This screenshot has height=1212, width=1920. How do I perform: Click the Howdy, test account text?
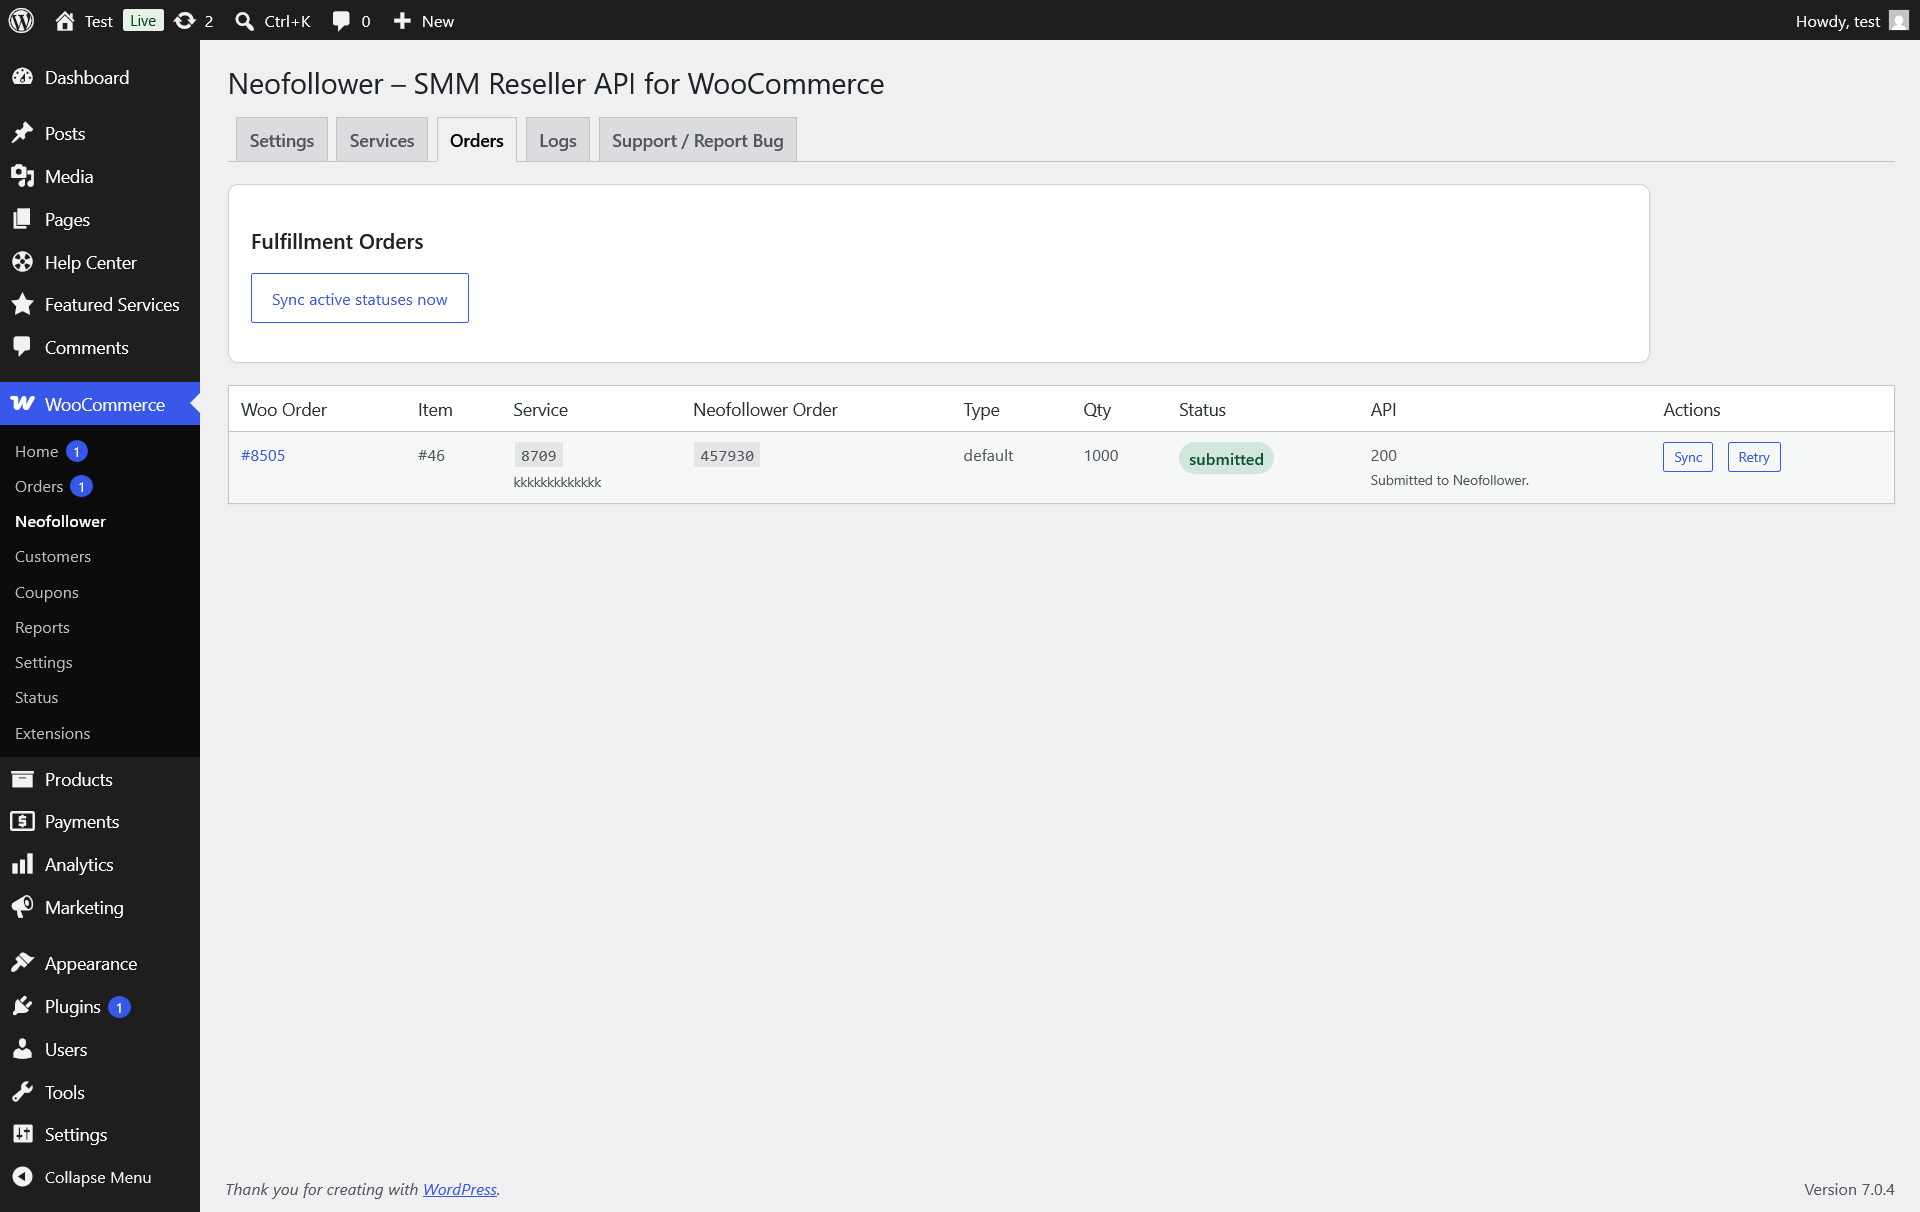1838,21
